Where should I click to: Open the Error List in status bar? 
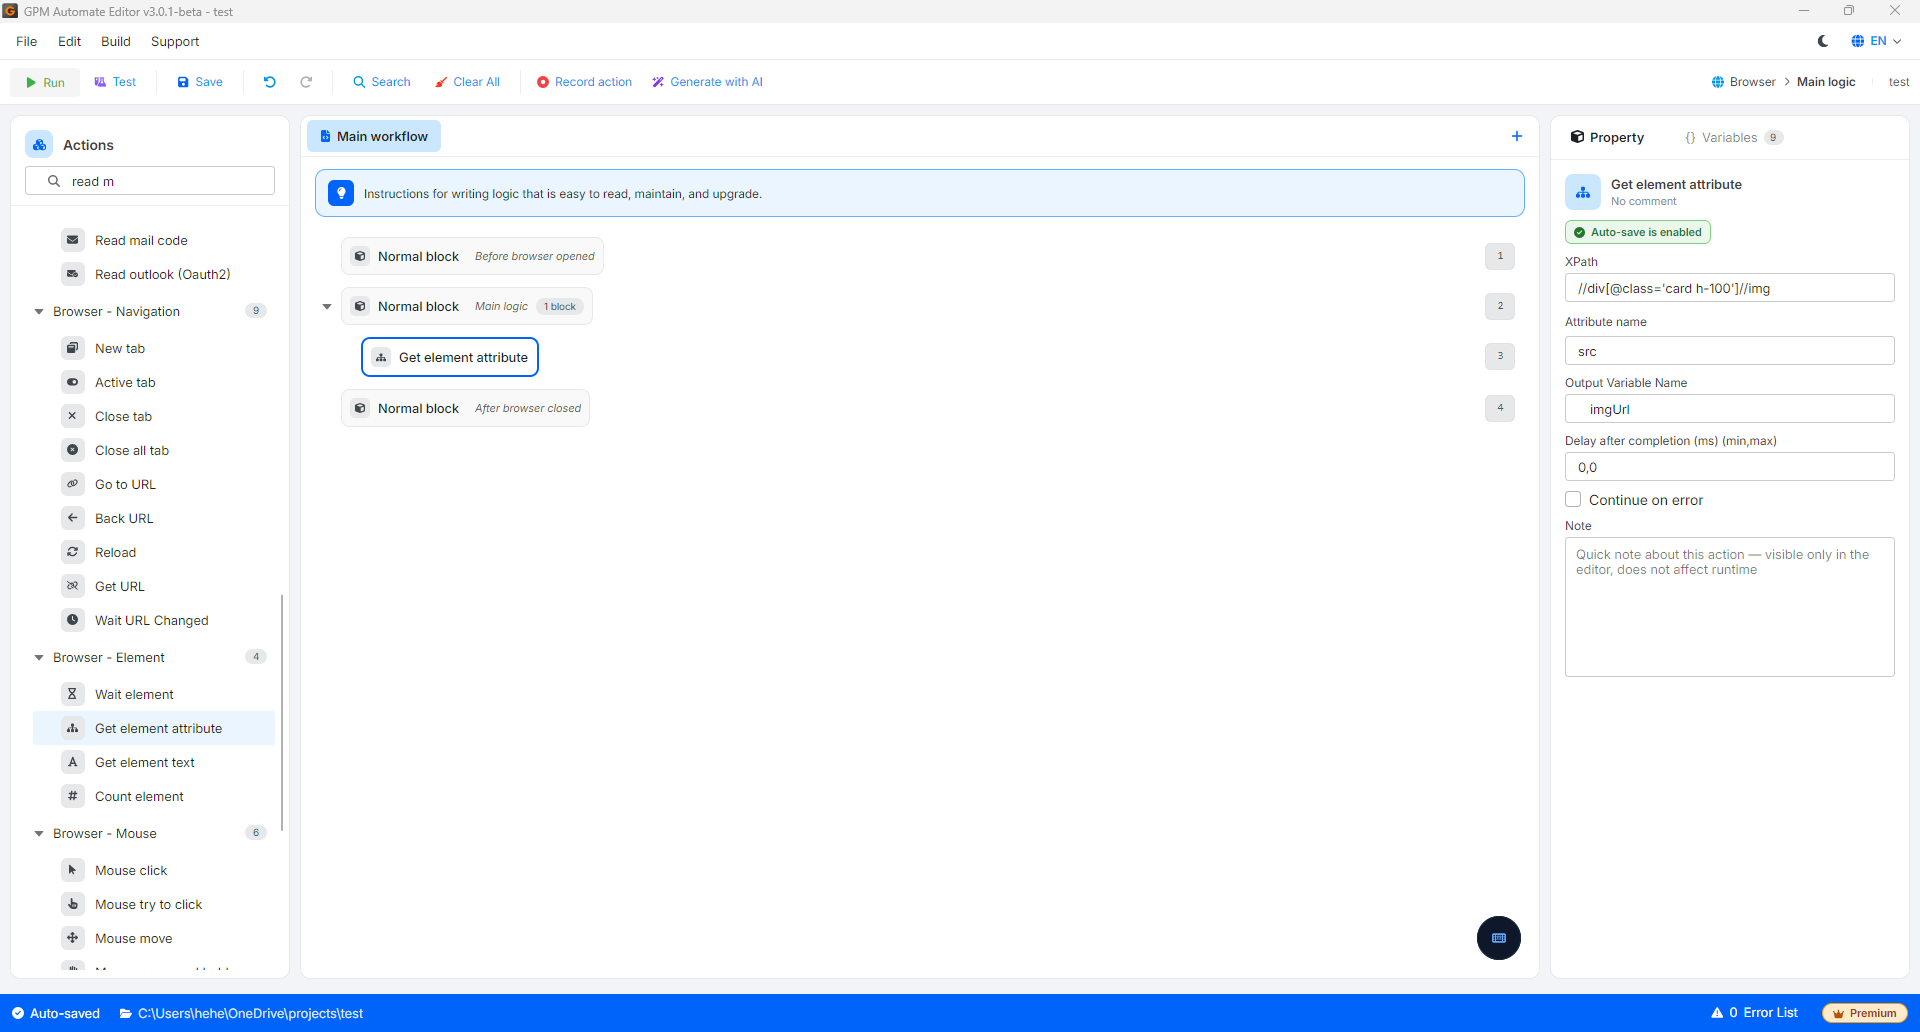pyautogui.click(x=1755, y=1013)
